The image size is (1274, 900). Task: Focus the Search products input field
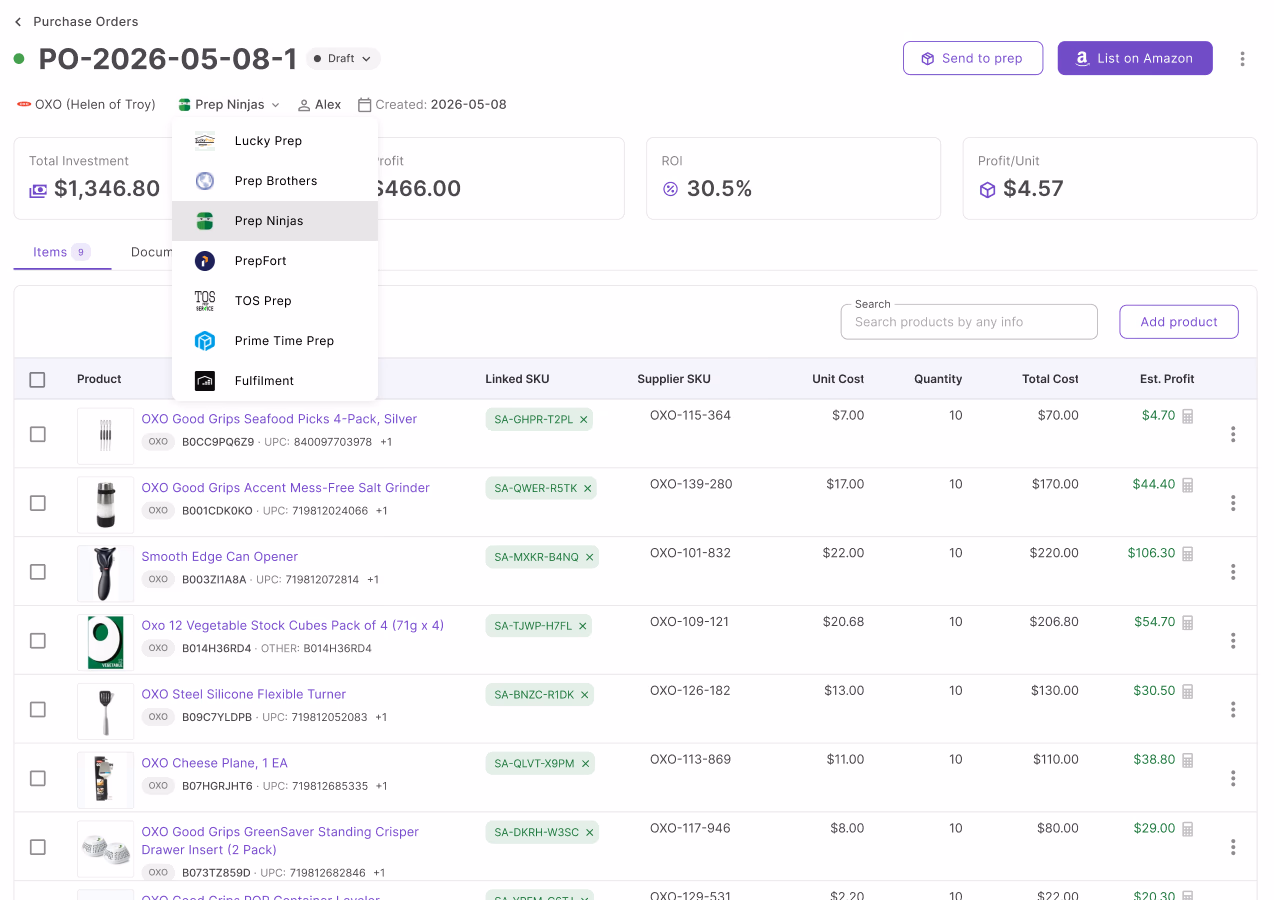[x=969, y=322]
